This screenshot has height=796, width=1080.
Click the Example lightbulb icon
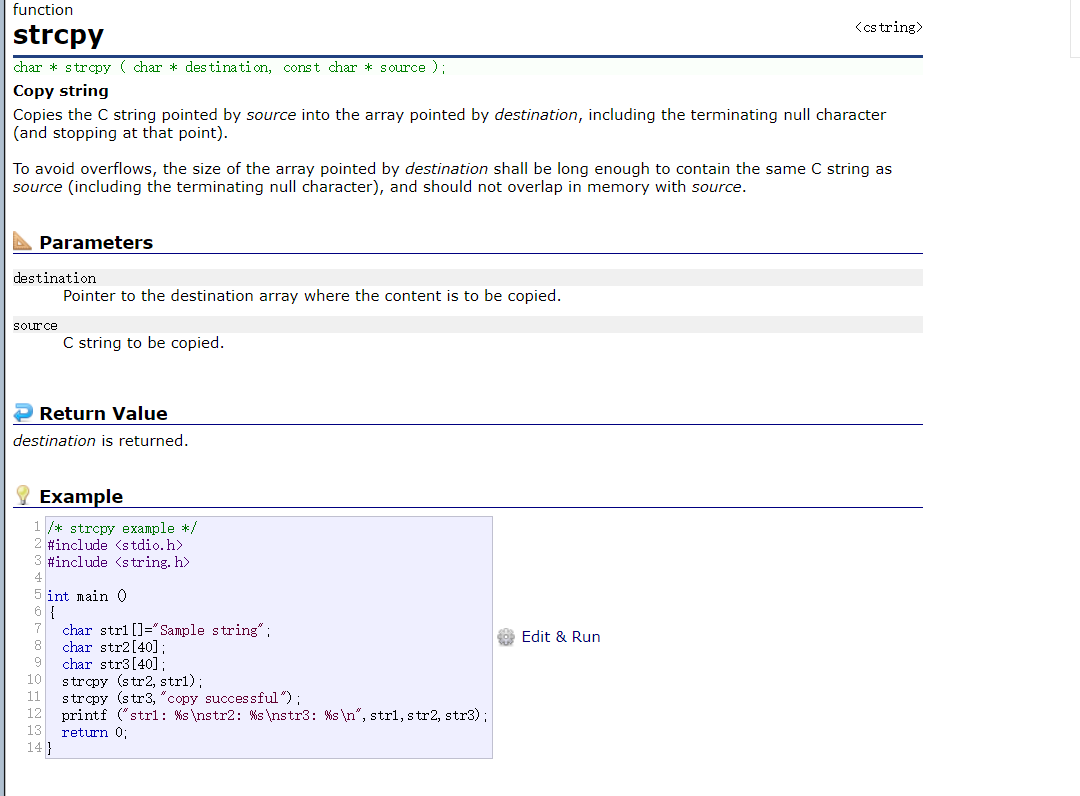point(23,495)
